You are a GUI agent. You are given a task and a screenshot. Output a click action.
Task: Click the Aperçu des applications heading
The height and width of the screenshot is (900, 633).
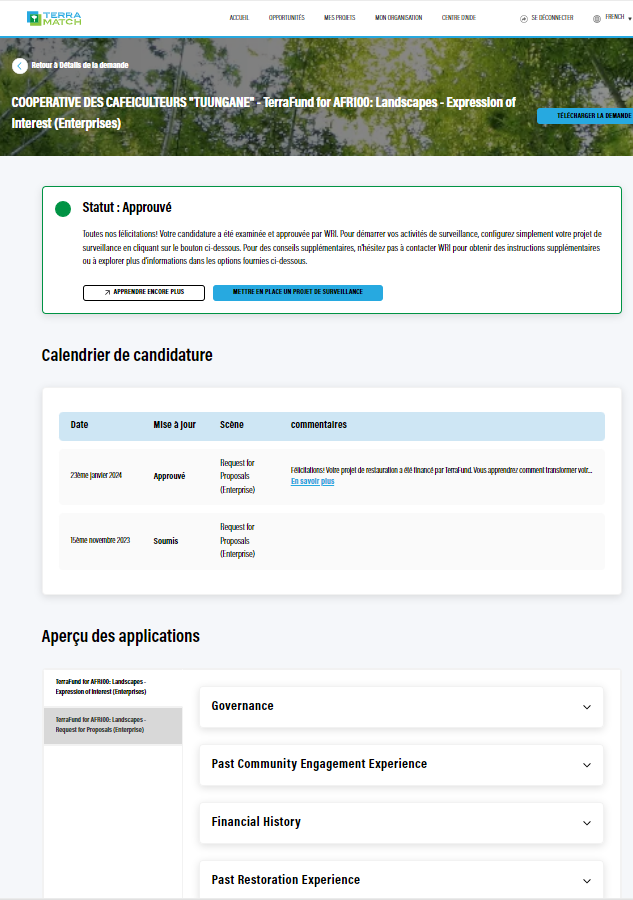tap(121, 637)
